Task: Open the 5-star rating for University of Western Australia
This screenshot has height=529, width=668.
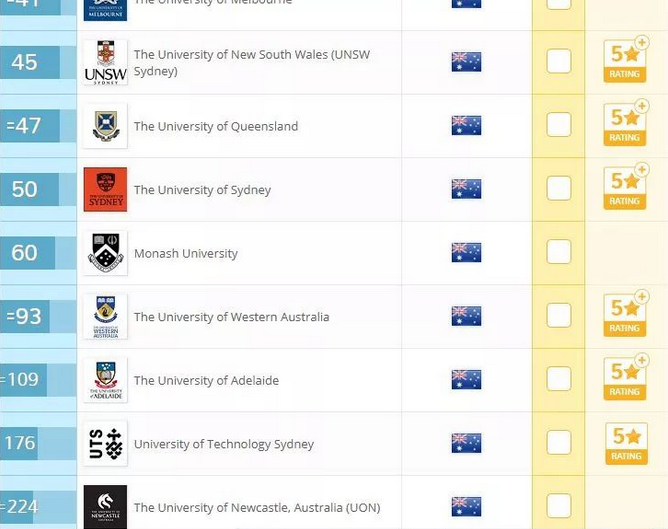Action: [626, 313]
